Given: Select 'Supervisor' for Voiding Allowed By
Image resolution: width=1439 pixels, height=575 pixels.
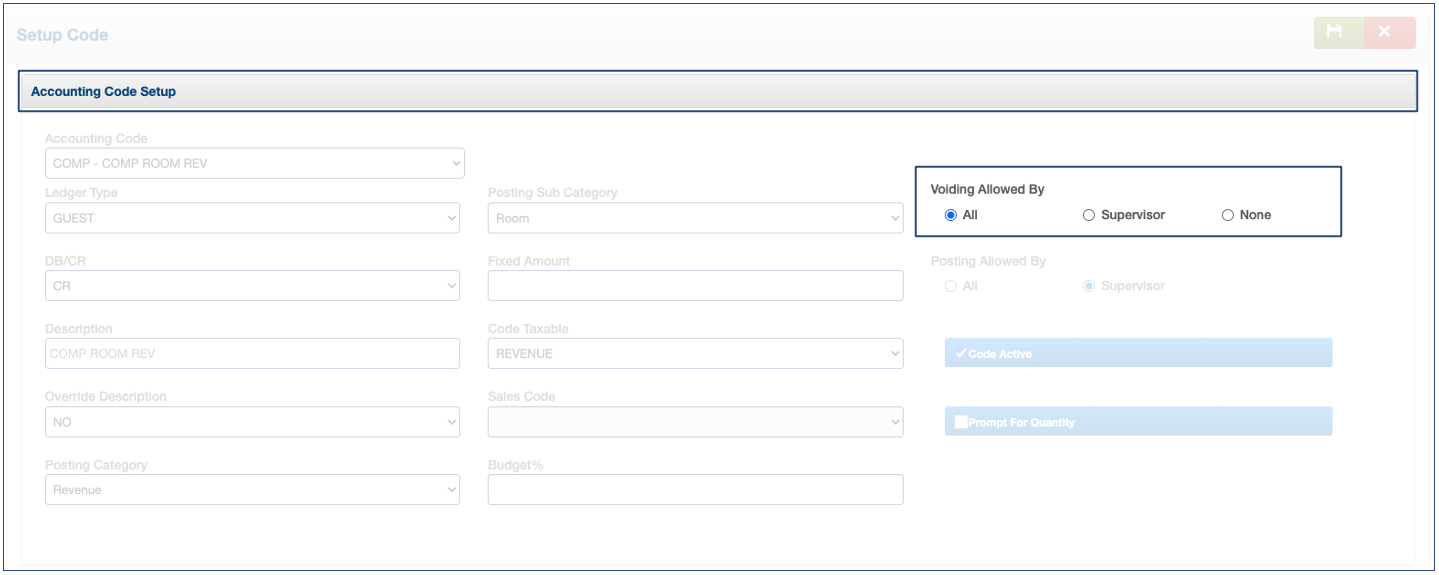Looking at the screenshot, I should [1089, 215].
